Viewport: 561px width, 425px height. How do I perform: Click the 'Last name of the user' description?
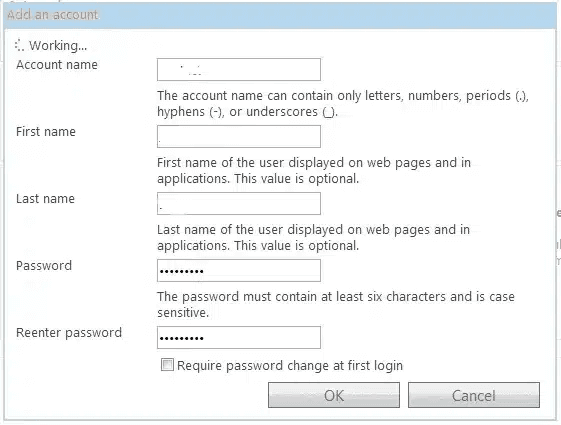point(313,238)
